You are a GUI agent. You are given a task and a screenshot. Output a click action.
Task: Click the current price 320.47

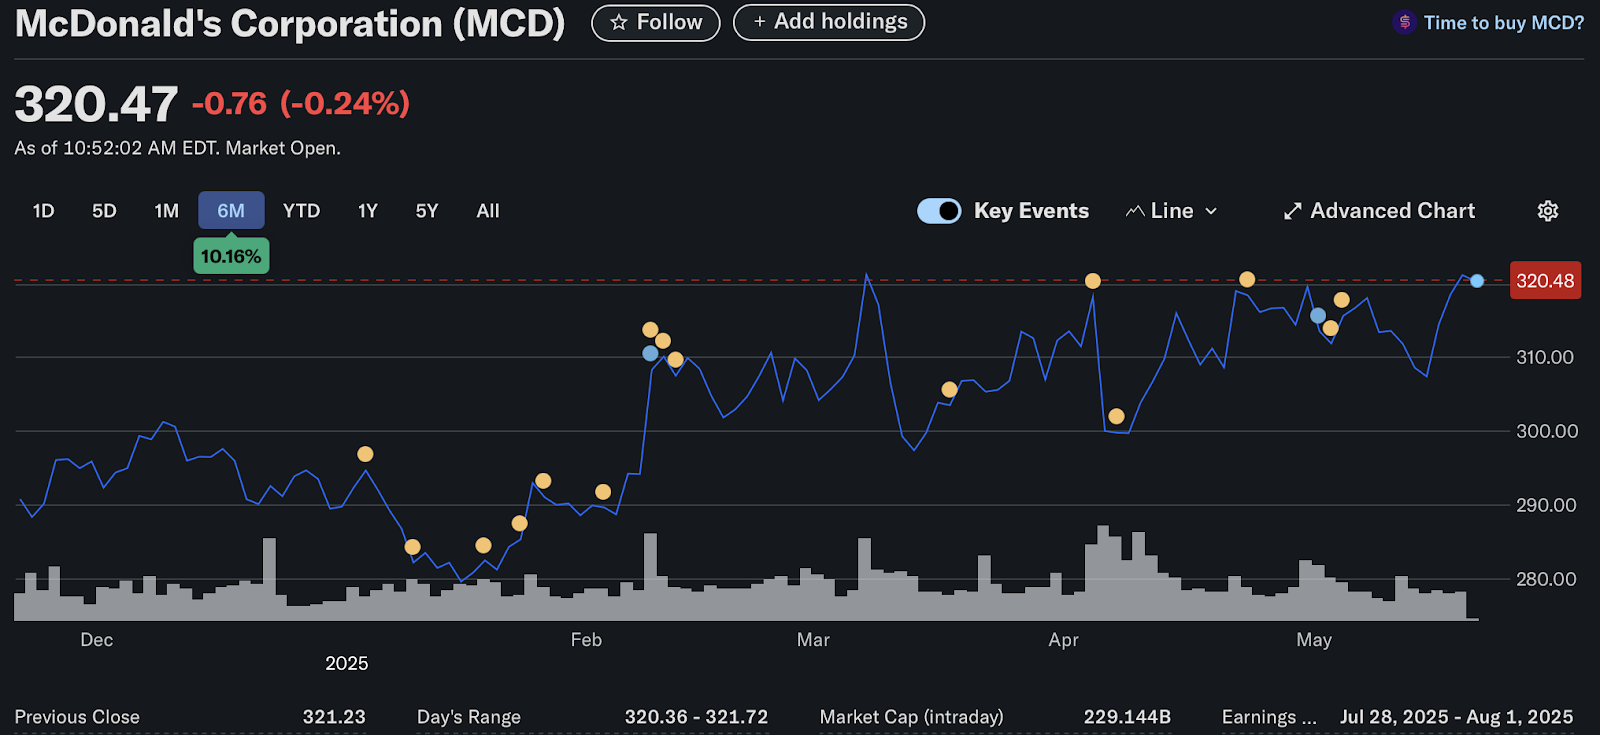coord(96,104)
